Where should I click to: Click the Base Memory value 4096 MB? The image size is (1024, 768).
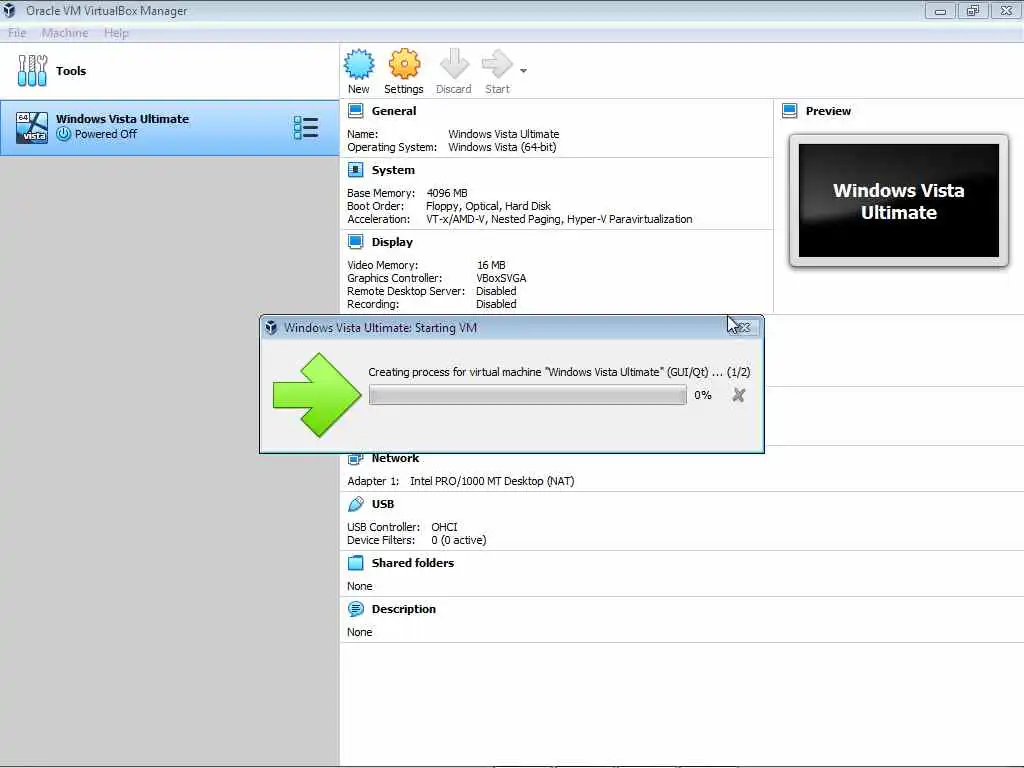click(x=447, y=193)
